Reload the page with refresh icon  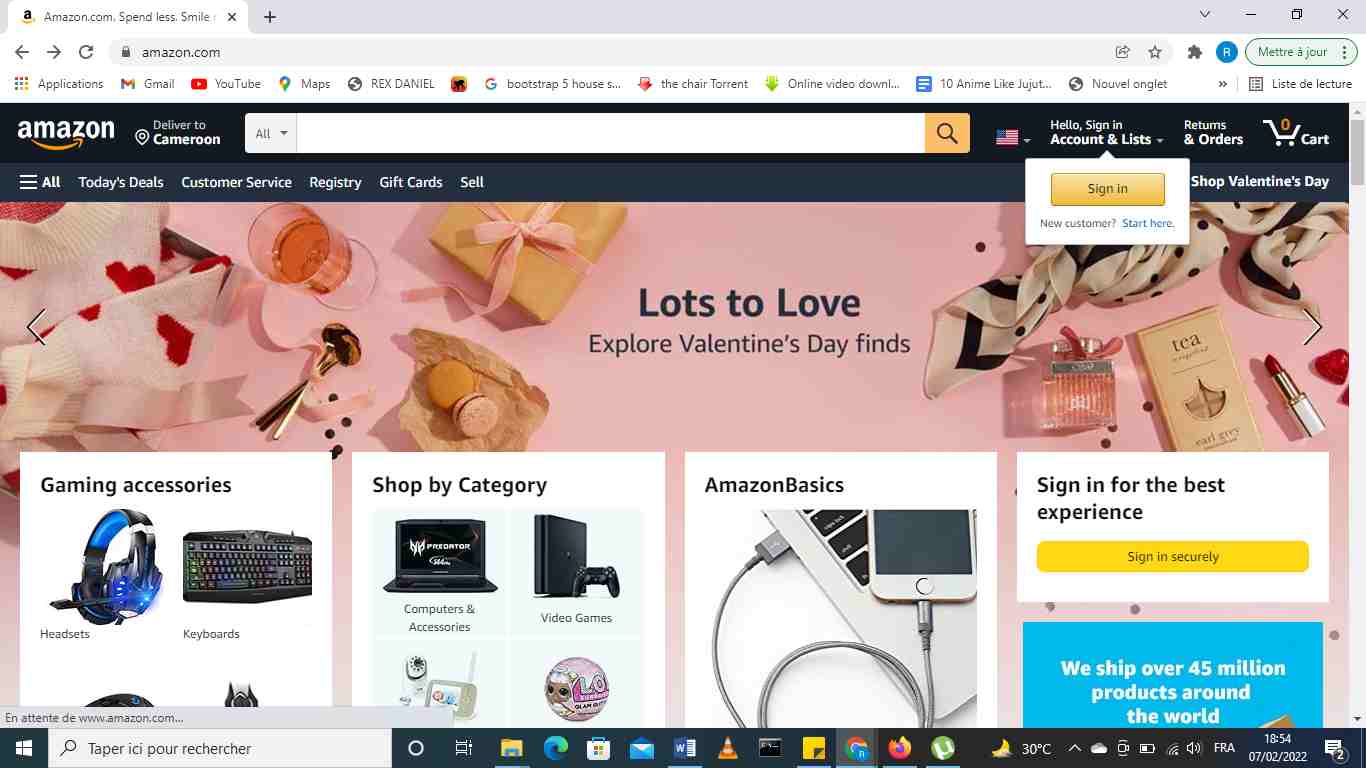[x=86, y=52]
